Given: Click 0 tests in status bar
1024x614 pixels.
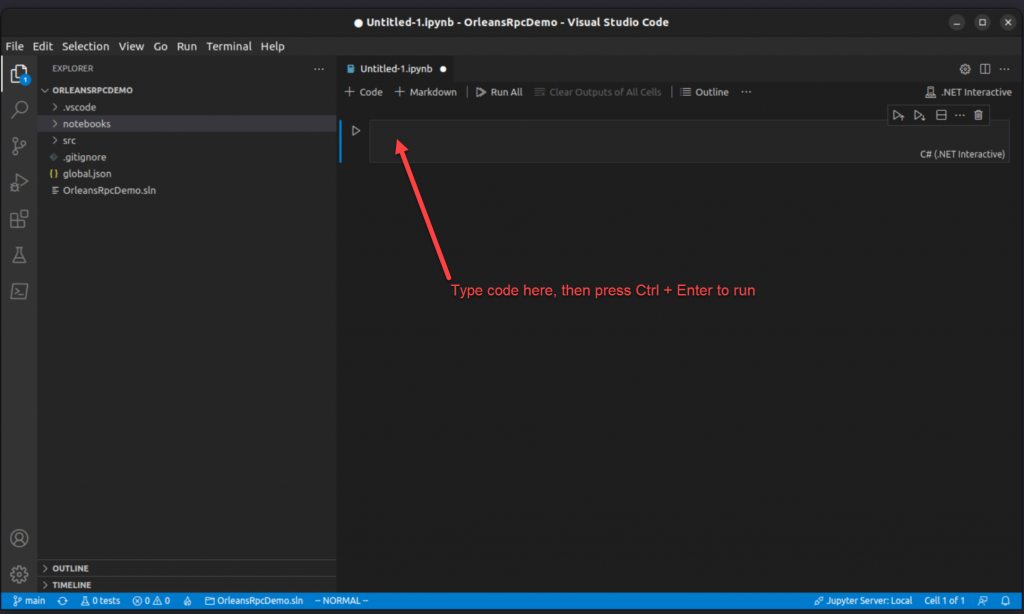Looking at the screenshot, I should point(100,601).
